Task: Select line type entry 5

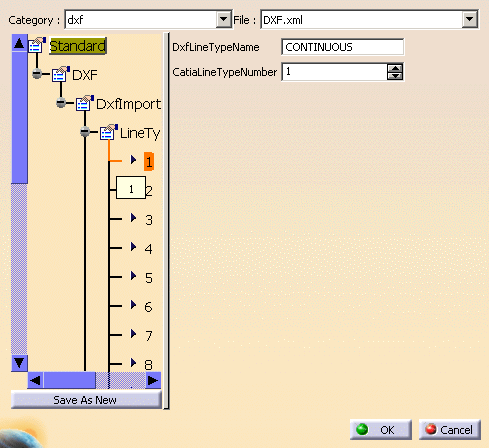Action: 149,278
